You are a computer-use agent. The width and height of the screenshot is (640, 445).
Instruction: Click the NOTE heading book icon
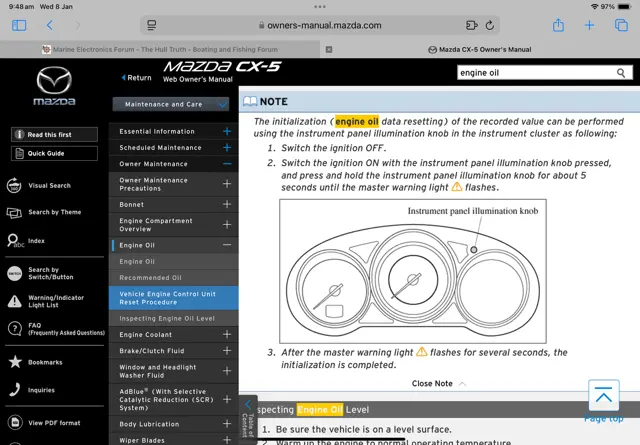pyautogui.click(x=250, y=101)
